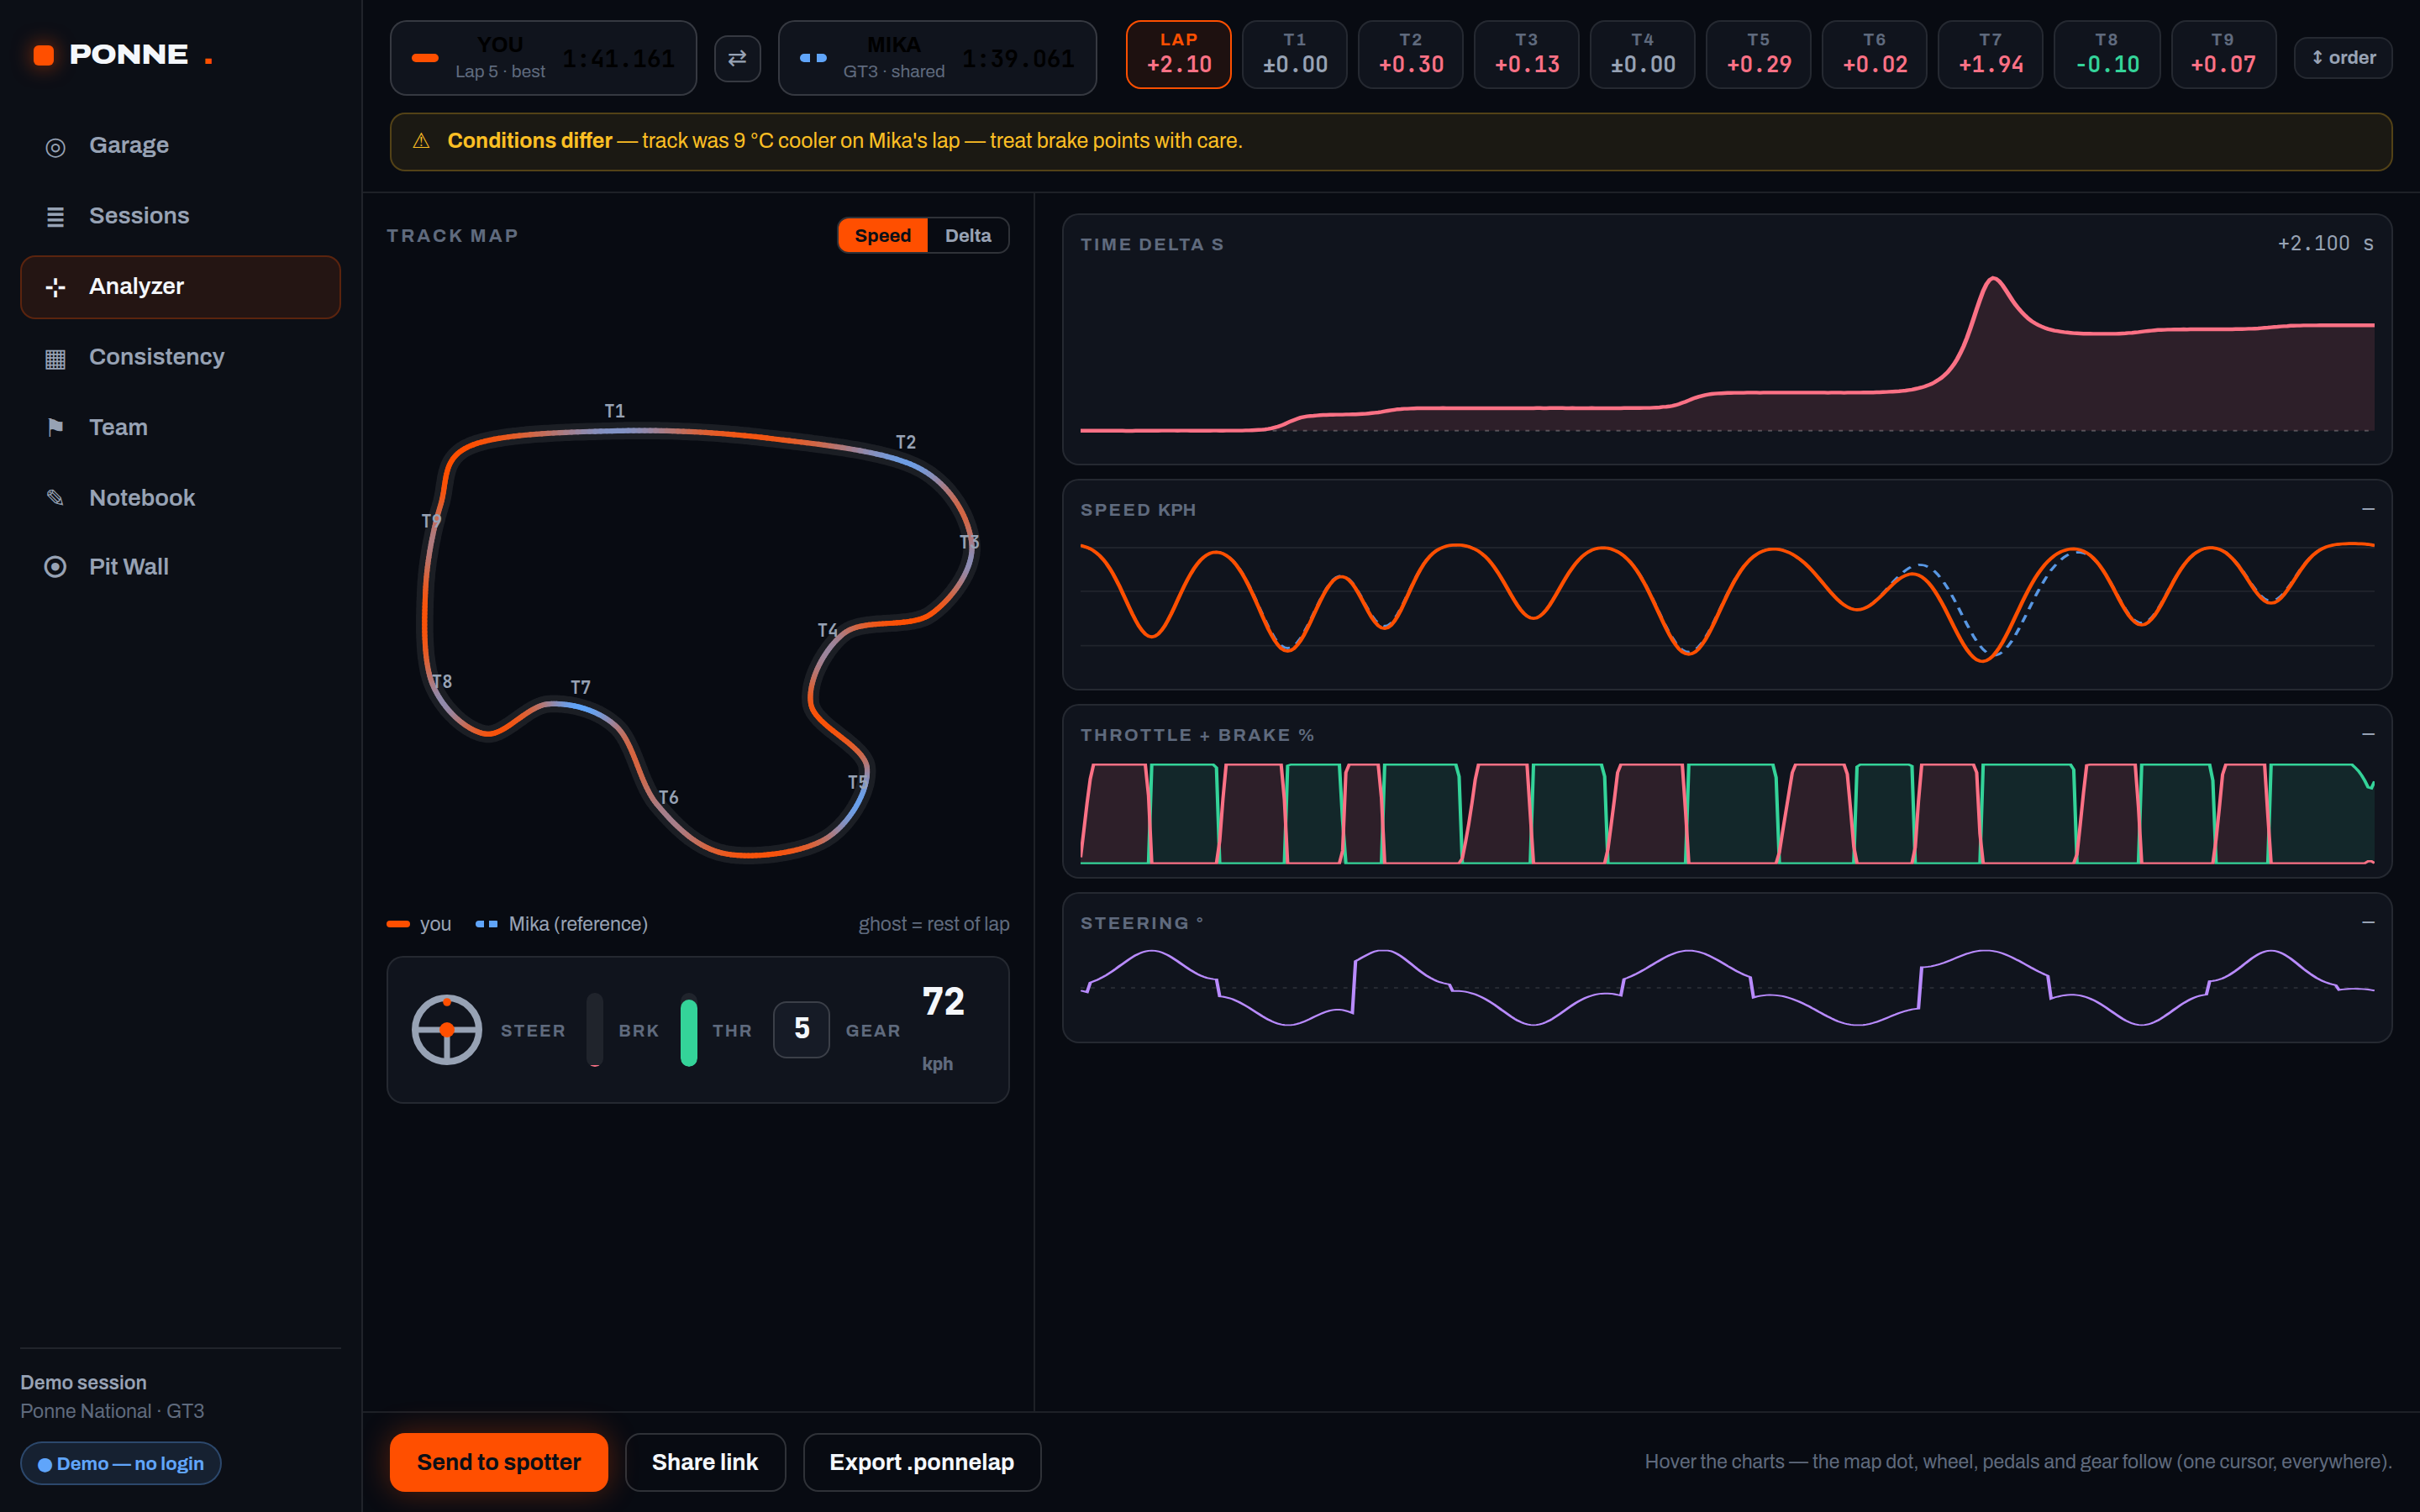Click the 'Mika (reference)' legend entry
Image resolution: width=2420 pixels, height=1512 pixels.
coord(562,924)
